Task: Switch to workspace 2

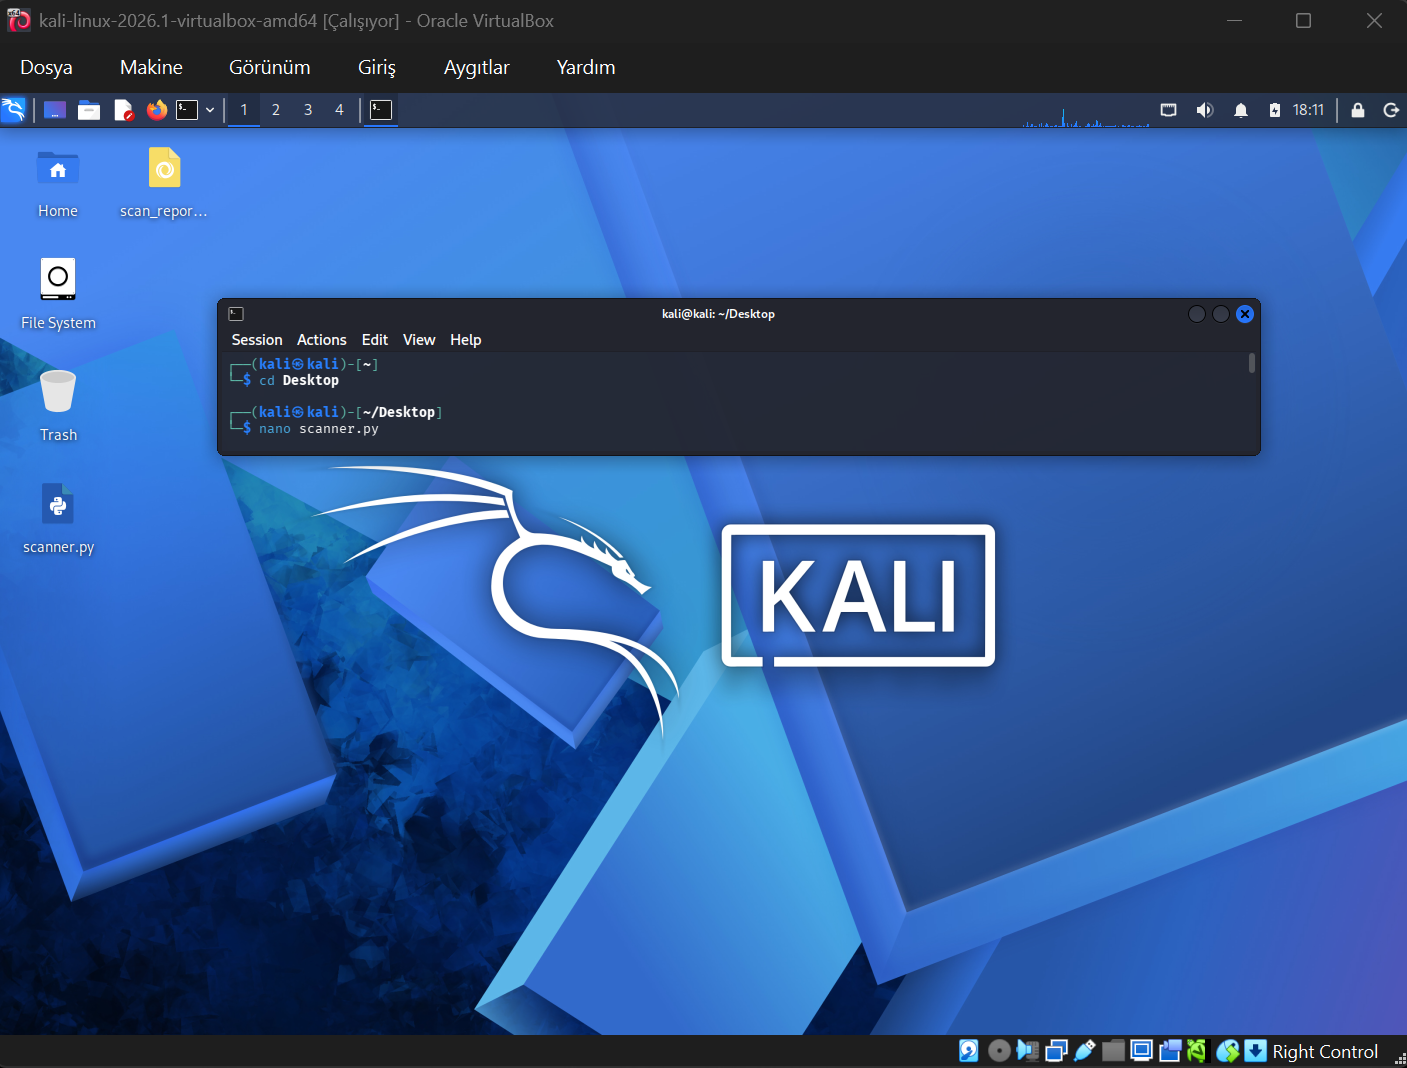Action: pos(276,110)
